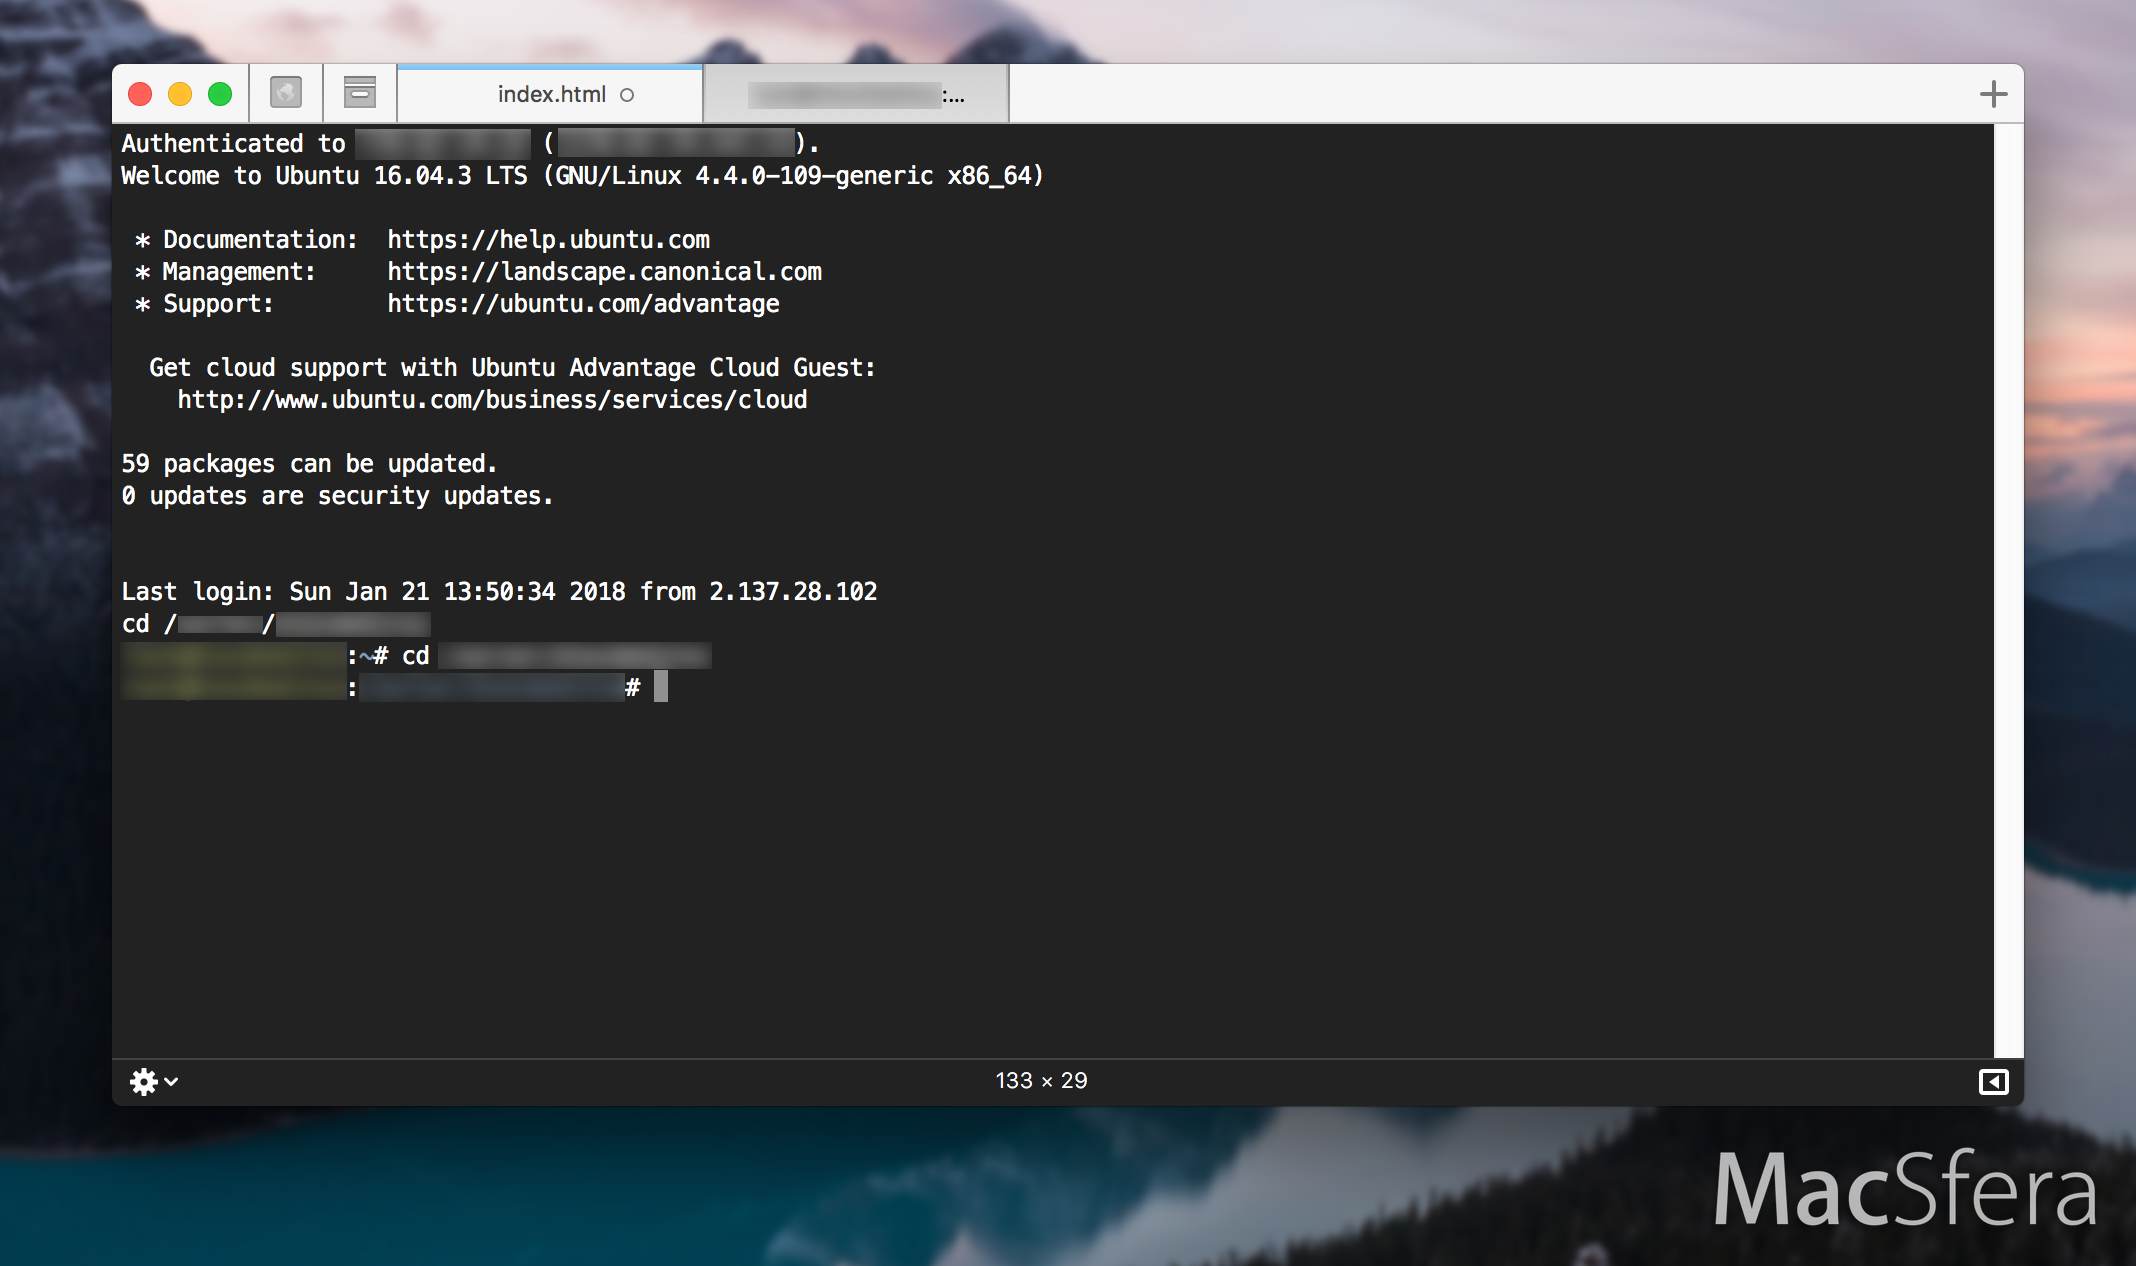Close the window with the red button
This screenshot has width=2136, height=1266.
140,94
